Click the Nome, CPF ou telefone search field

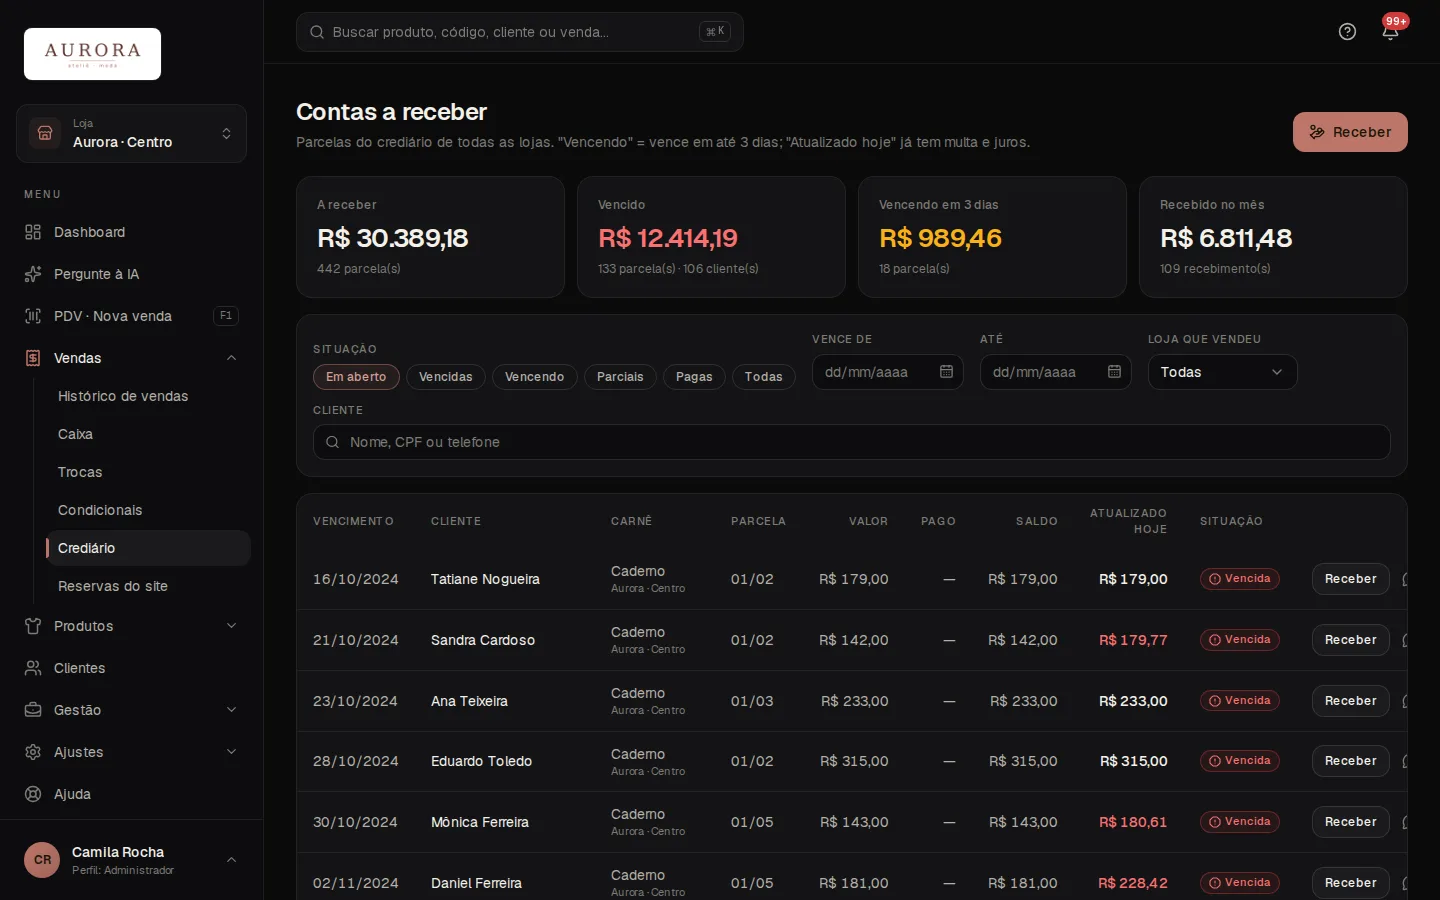(x=851, y=442)
